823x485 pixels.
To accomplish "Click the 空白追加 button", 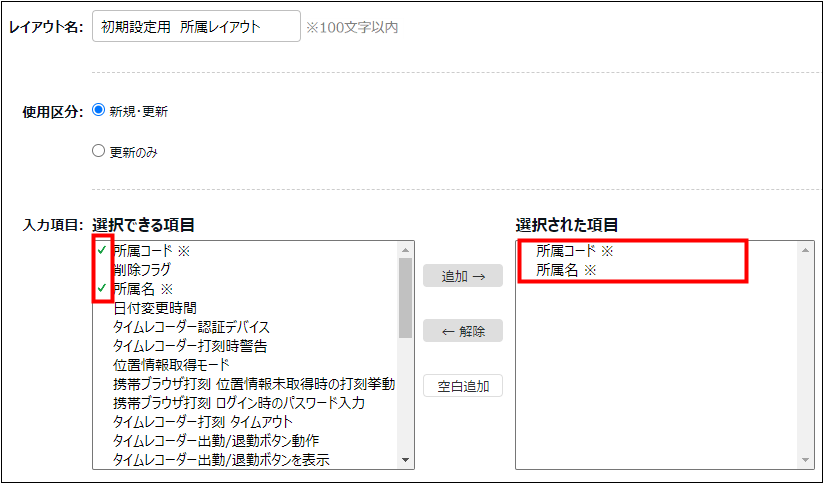I will (x=462, y=386).
